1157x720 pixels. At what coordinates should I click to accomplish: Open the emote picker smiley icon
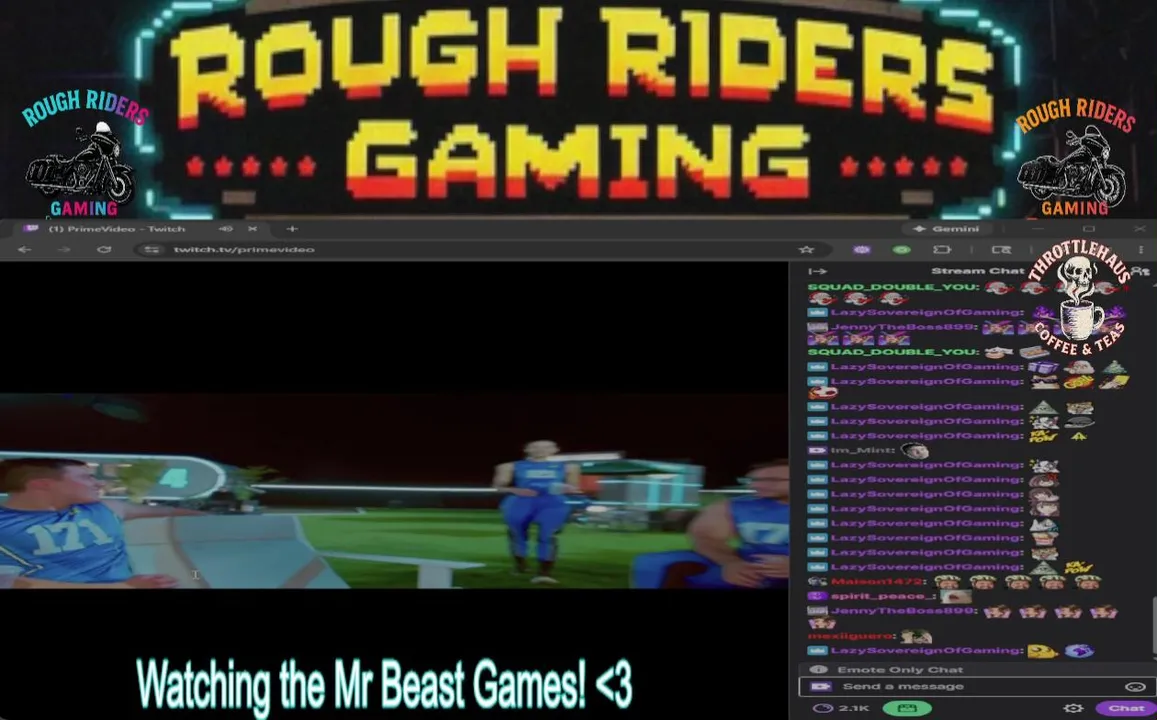coord(1135,687)
